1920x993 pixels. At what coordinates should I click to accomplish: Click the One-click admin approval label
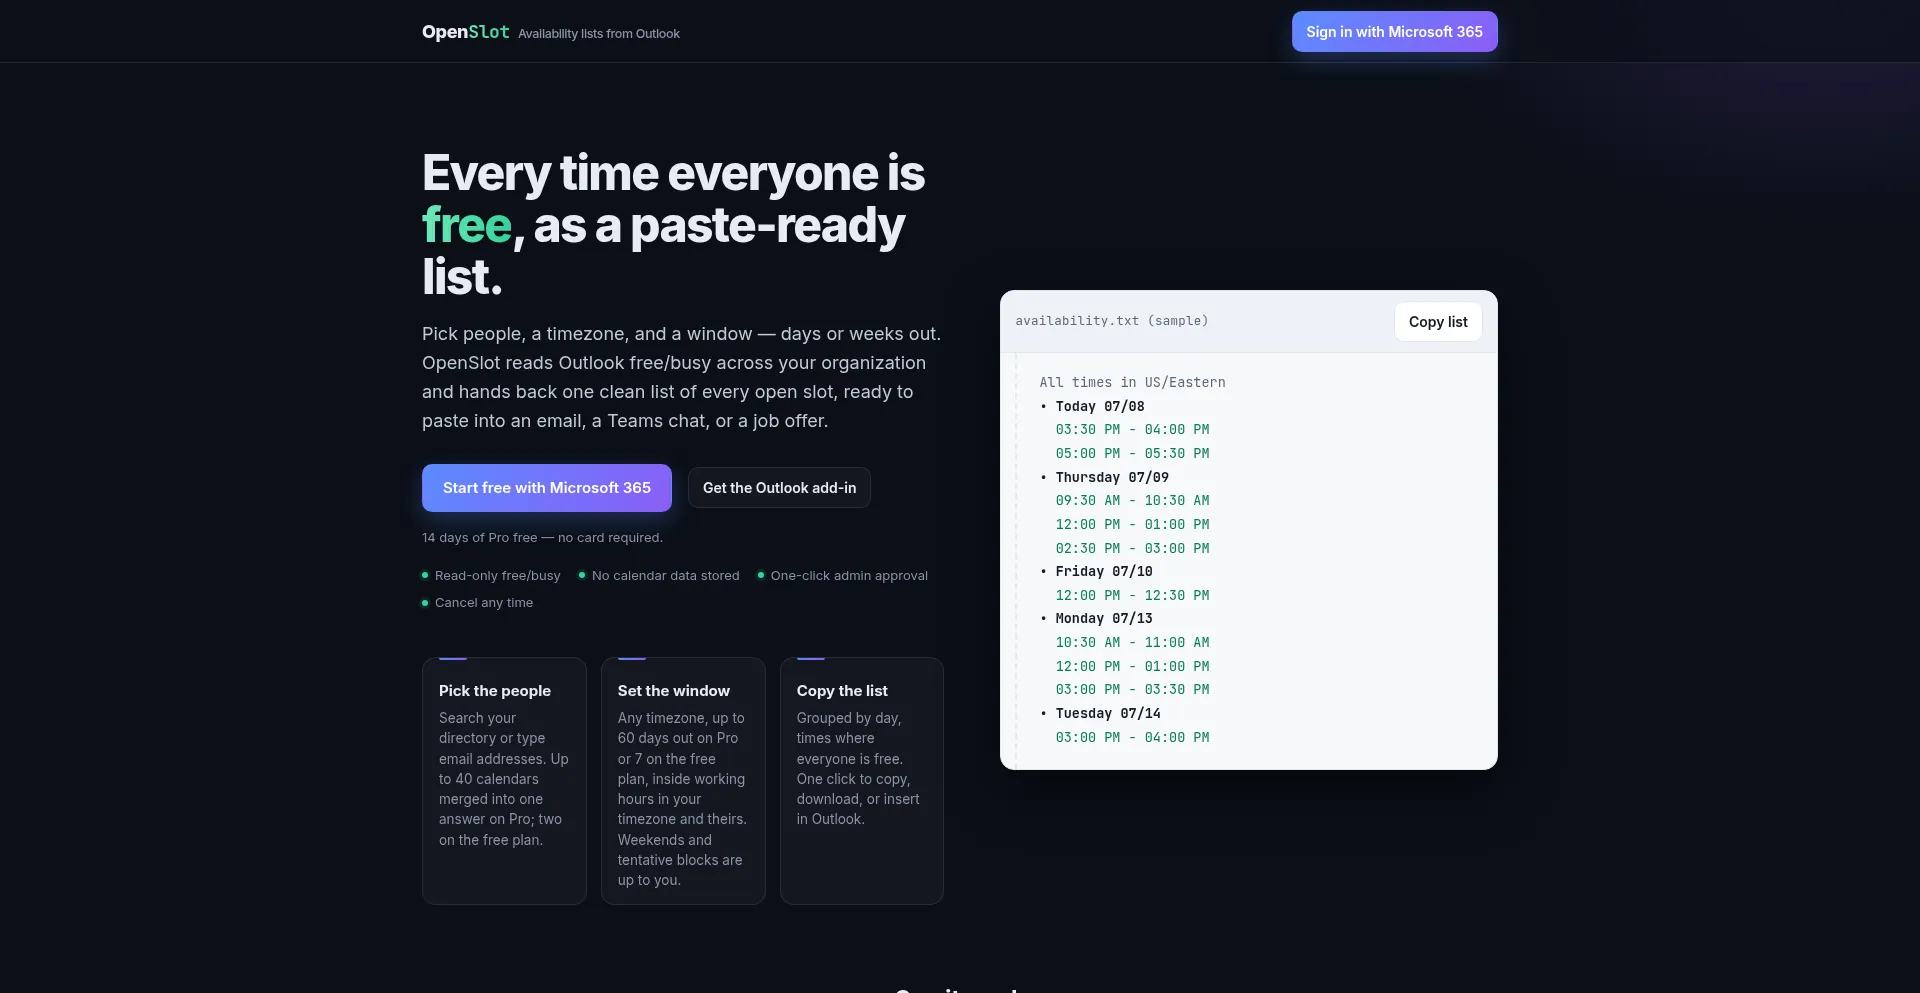click(849, 576)
